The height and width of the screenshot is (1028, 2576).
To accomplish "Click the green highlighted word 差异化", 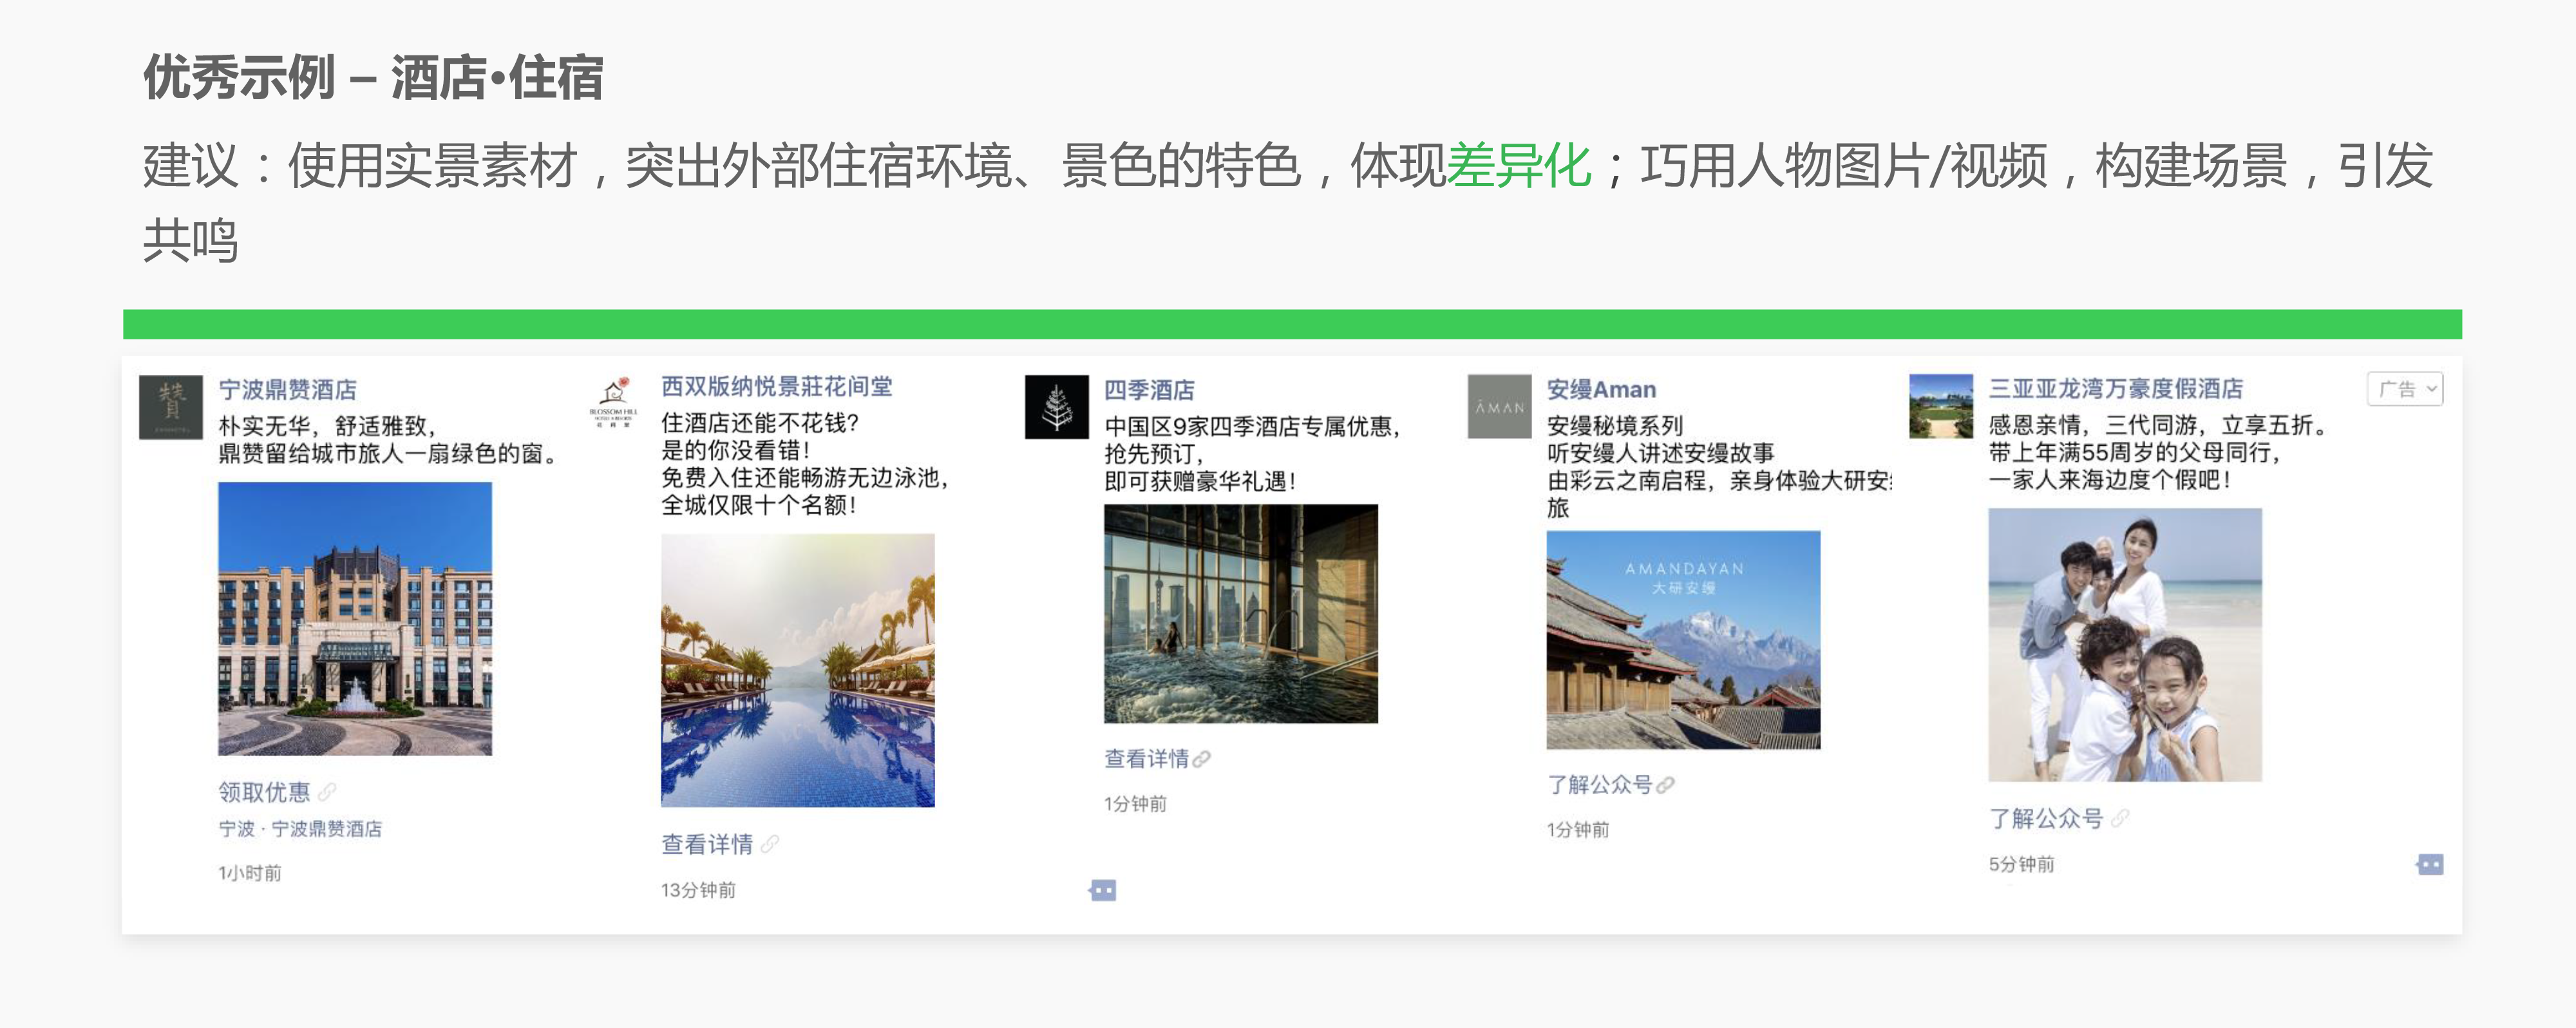I will [1519, 165].
